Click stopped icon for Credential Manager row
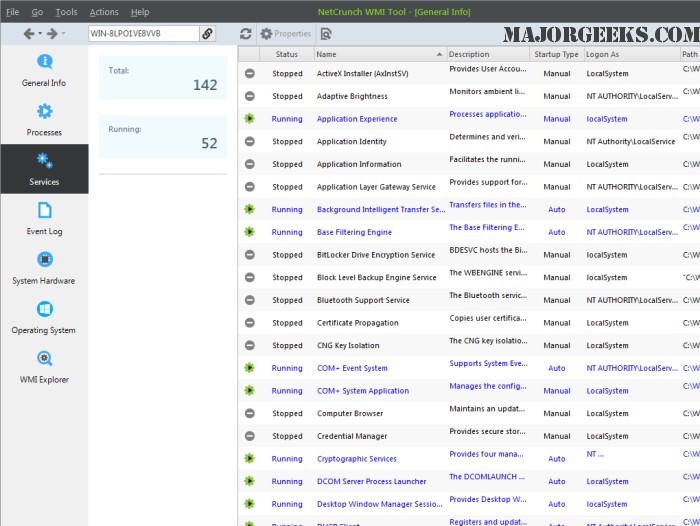This screenshot has height=526, width=700. [250, 436]
